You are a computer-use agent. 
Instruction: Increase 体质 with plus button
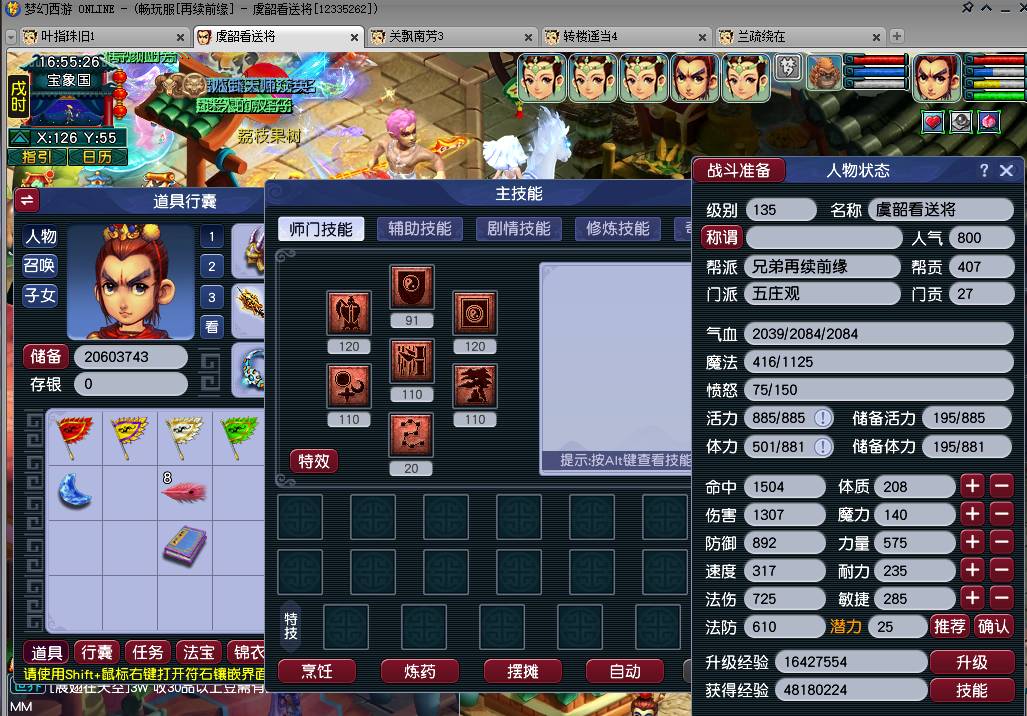[x=973, y=486]
